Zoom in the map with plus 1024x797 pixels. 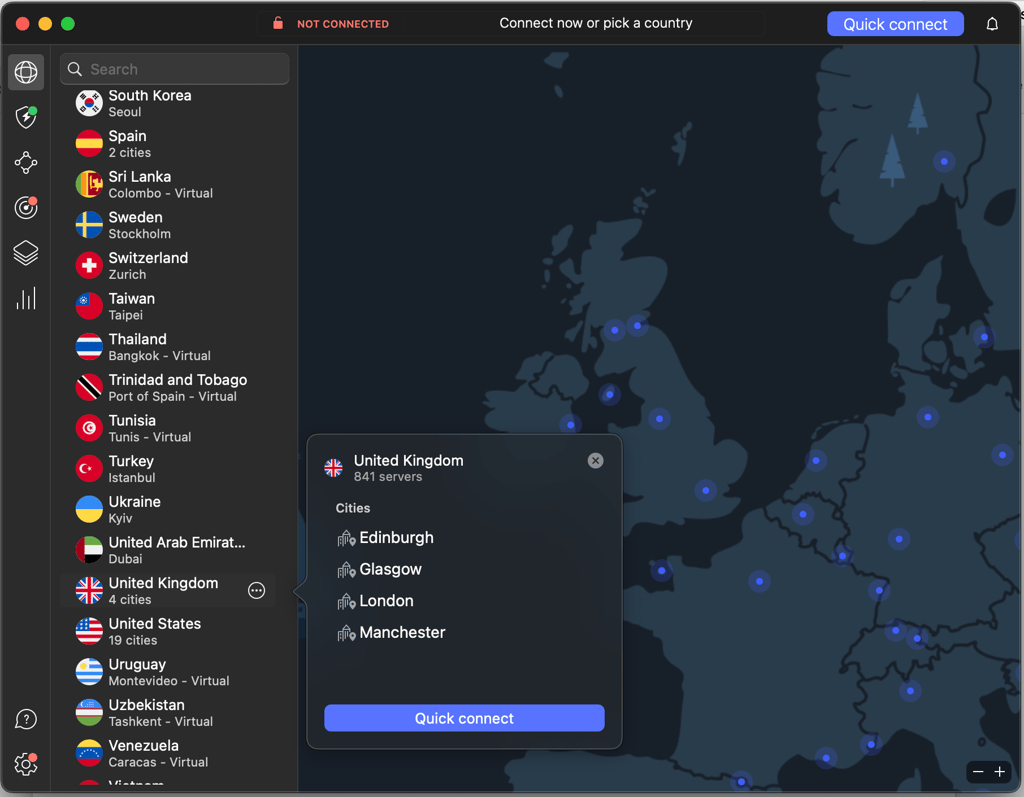click(1000, 772)
